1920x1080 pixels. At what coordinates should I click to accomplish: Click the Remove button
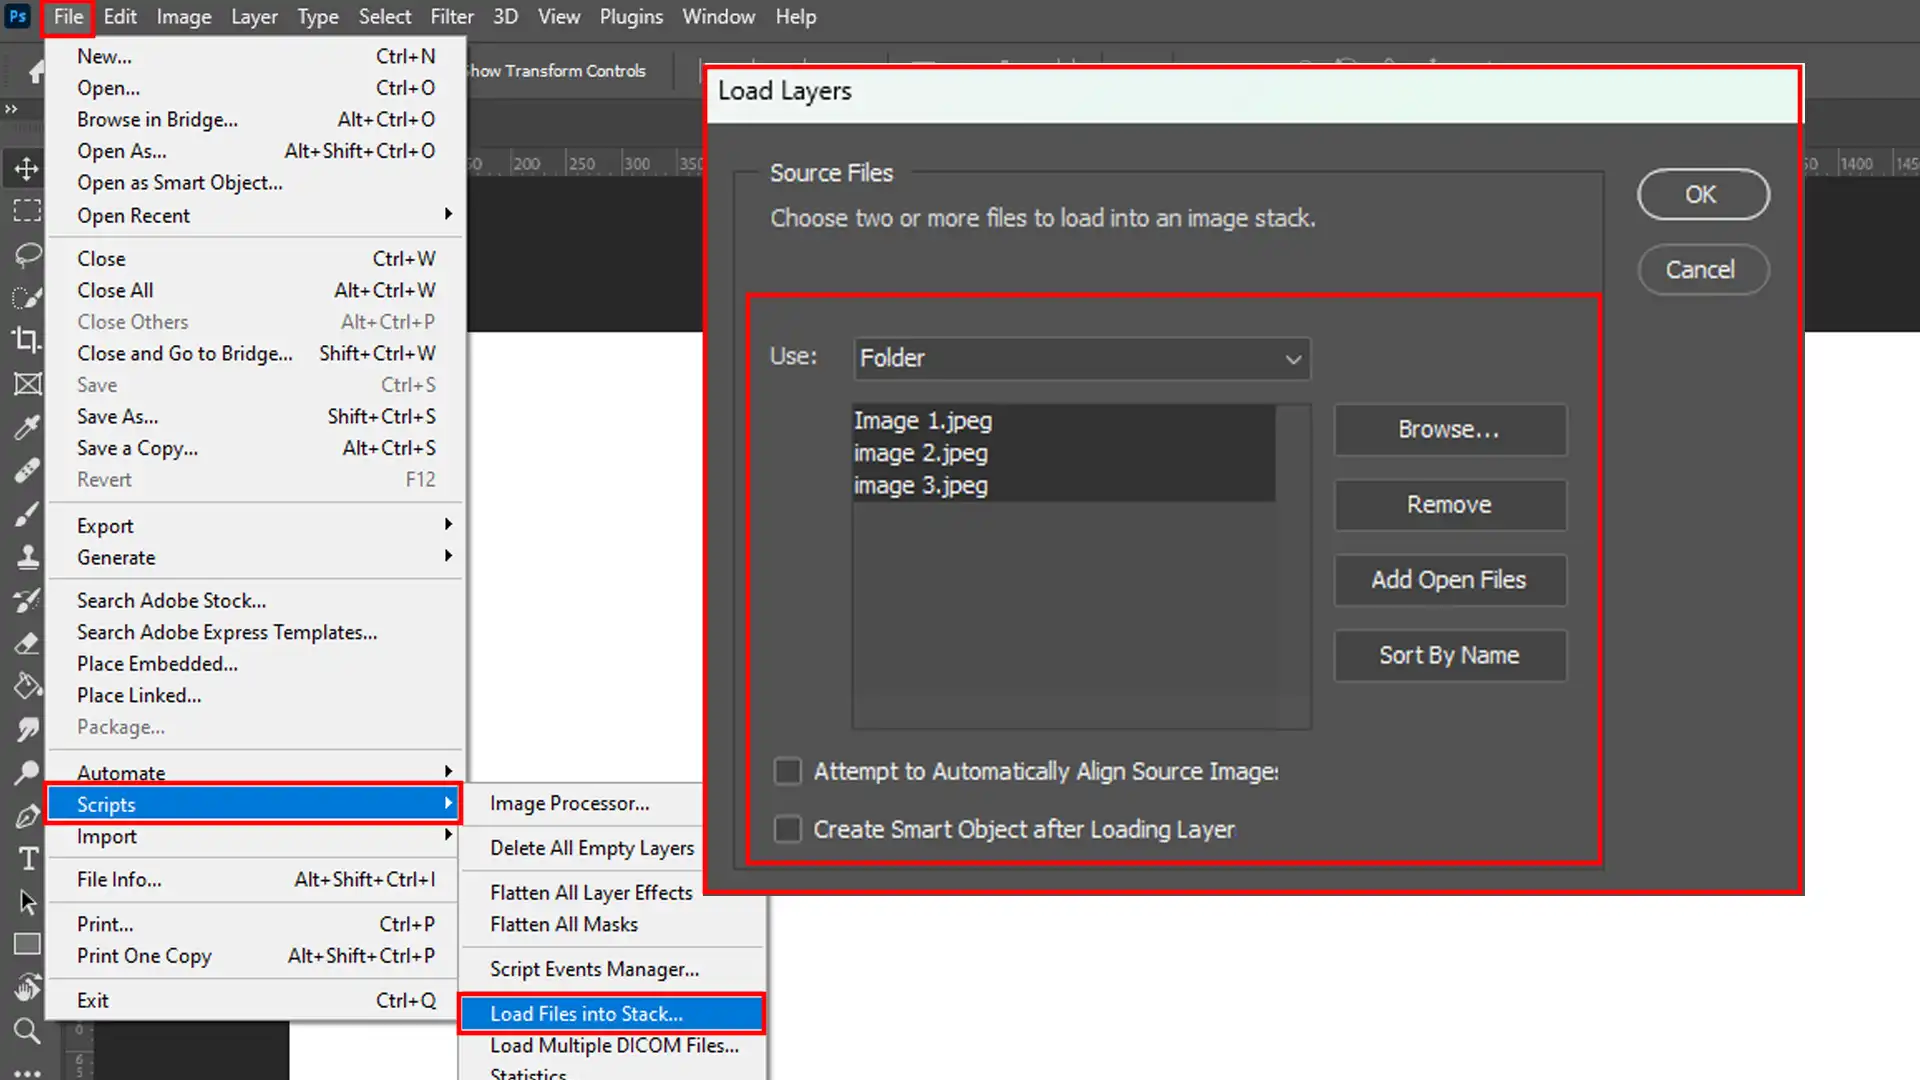(x=1450, y=505)
